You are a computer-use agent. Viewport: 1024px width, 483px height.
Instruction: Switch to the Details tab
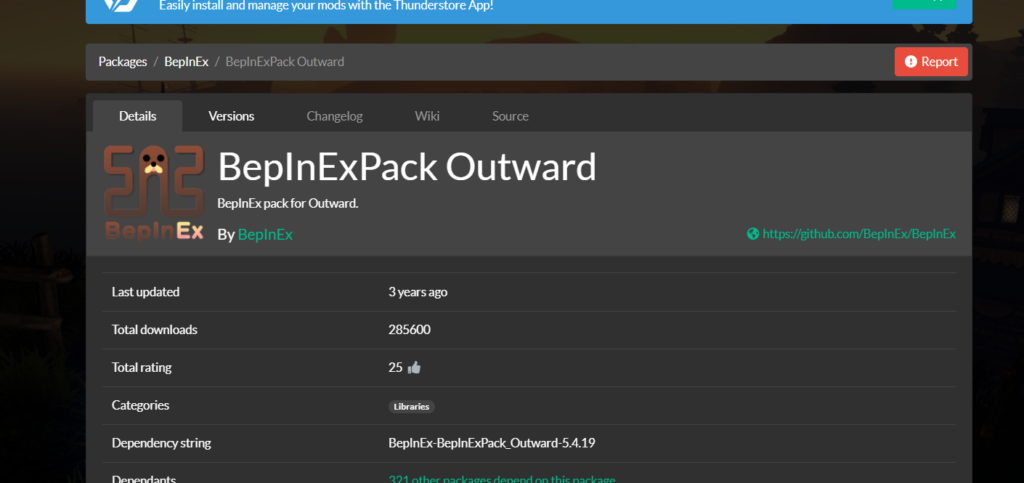[138, 116]
